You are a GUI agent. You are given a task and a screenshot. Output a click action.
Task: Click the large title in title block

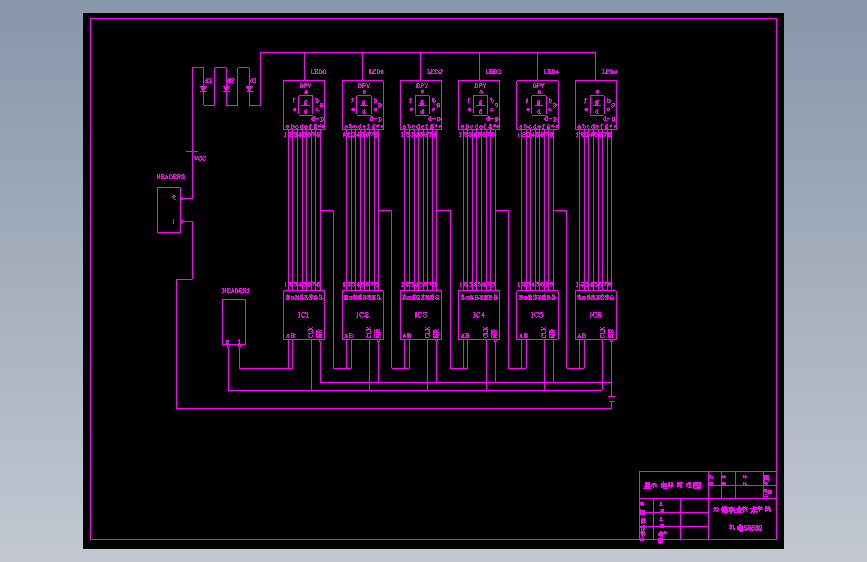(672, 486)
